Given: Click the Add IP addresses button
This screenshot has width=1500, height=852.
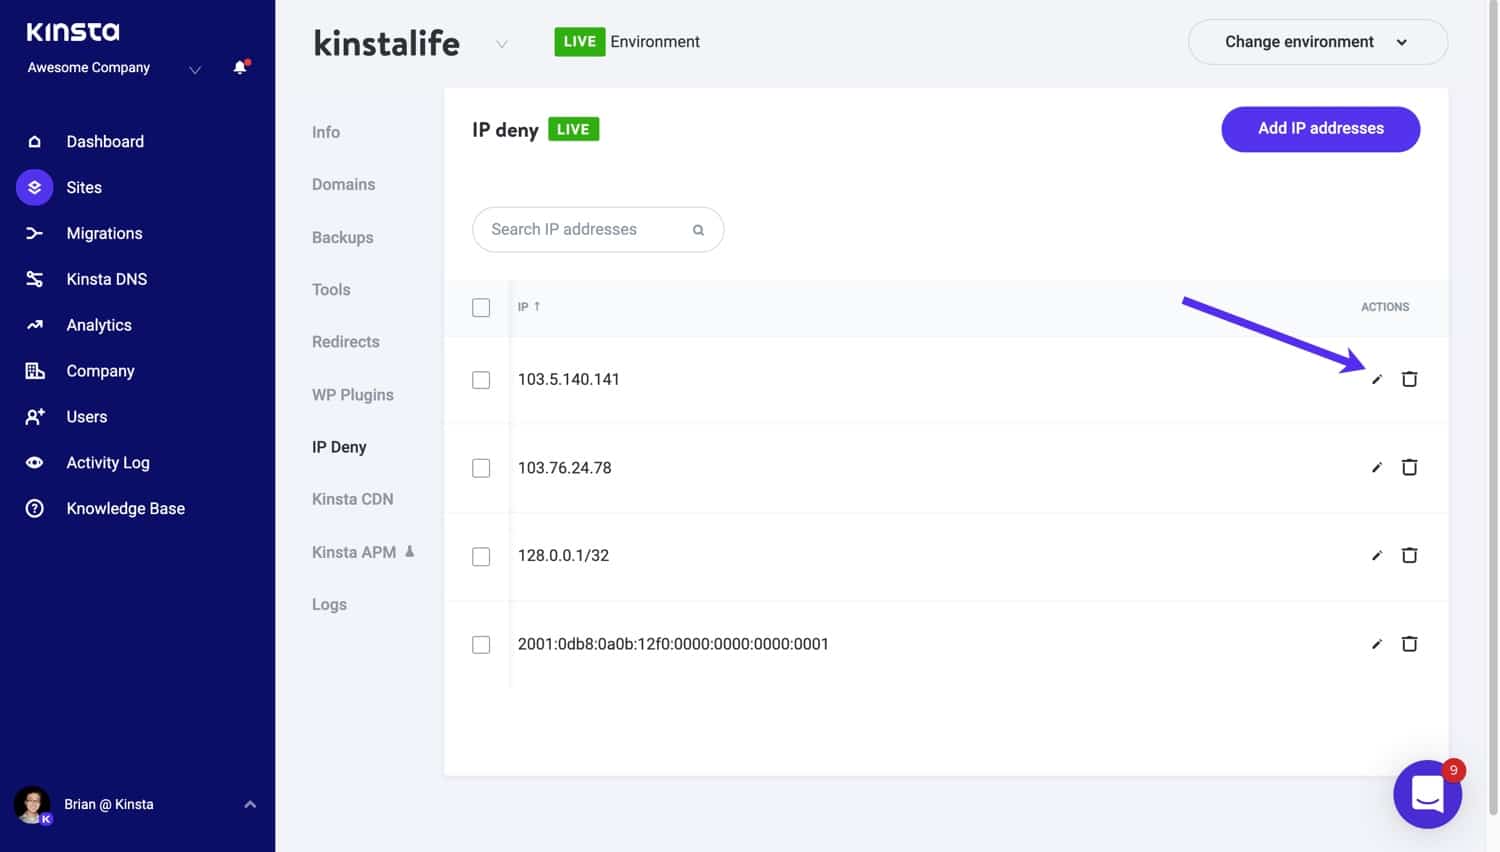Looking at the screenshot, I should [x=1320, y=129].
